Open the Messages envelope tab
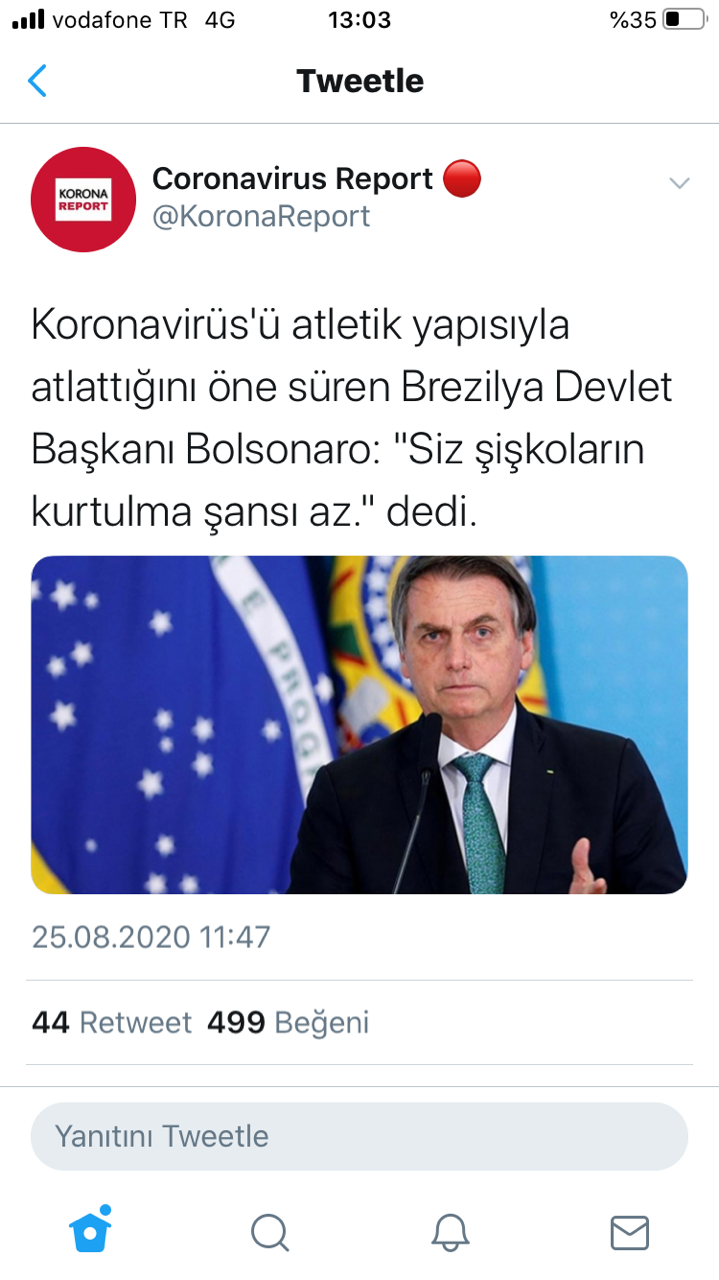 629,1232
